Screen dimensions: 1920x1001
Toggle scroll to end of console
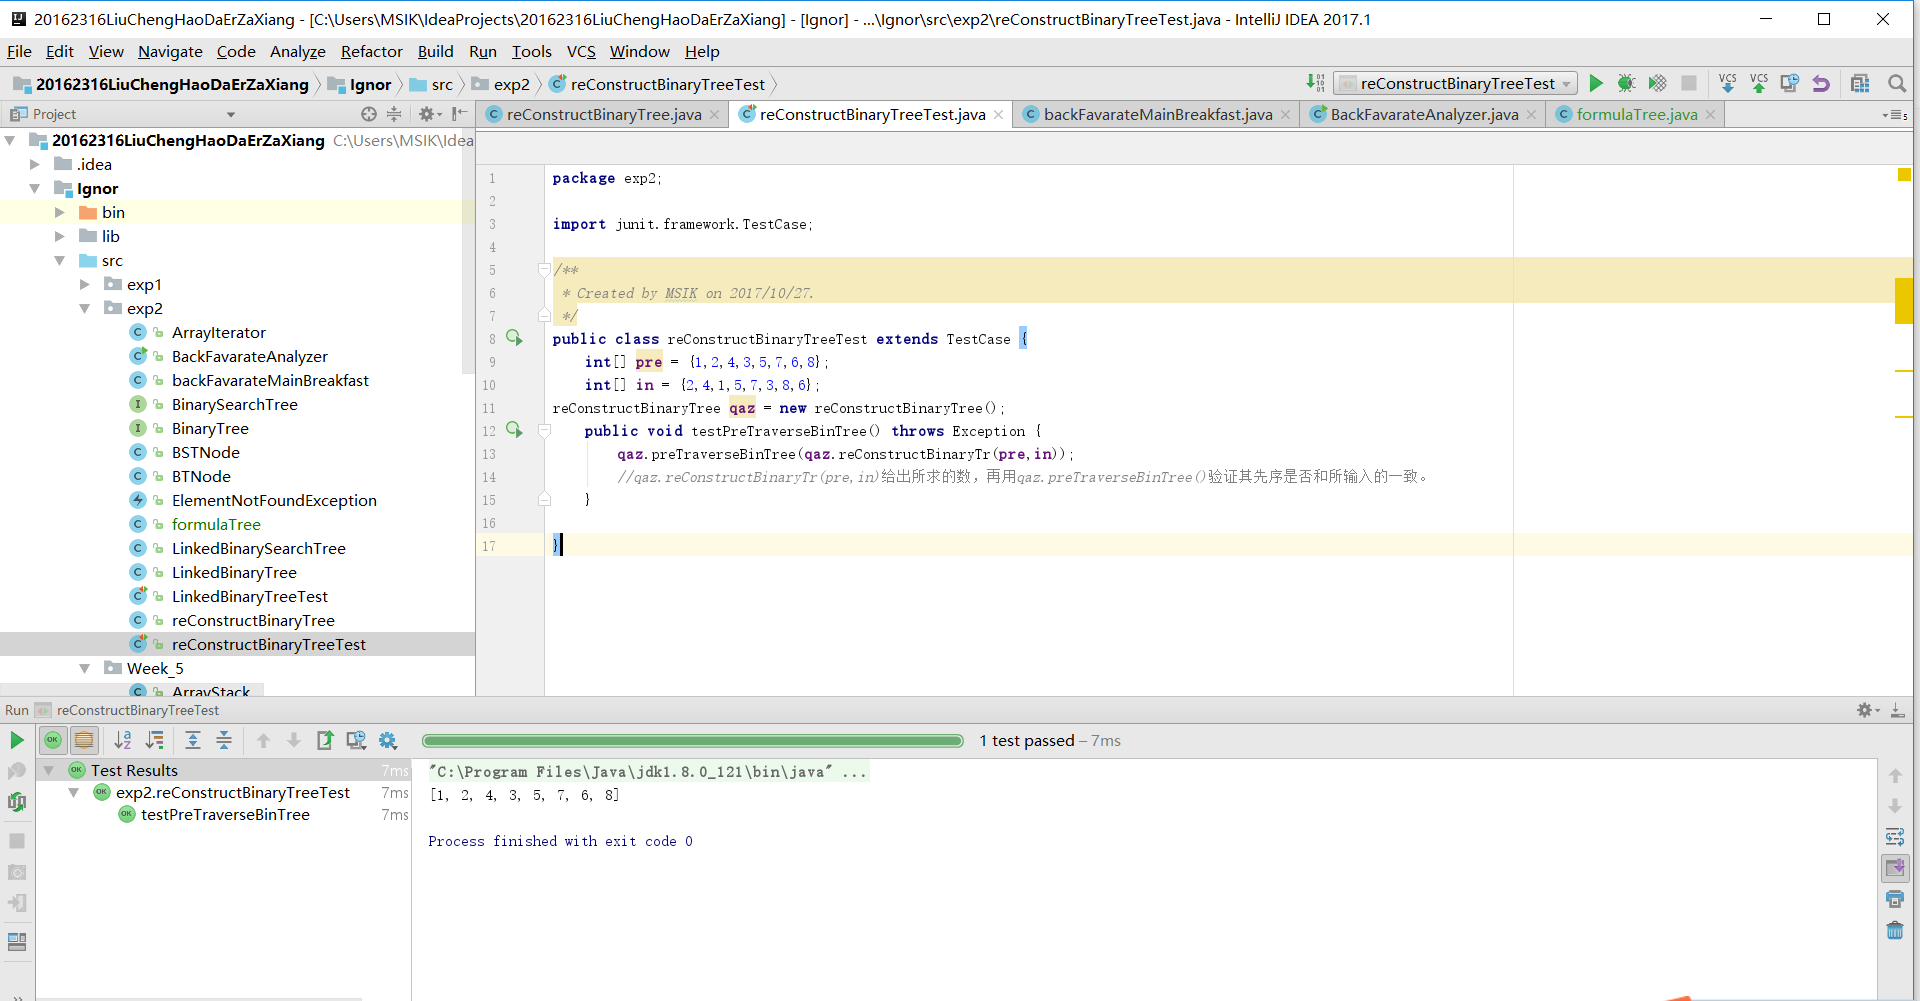pos(1895,868)
